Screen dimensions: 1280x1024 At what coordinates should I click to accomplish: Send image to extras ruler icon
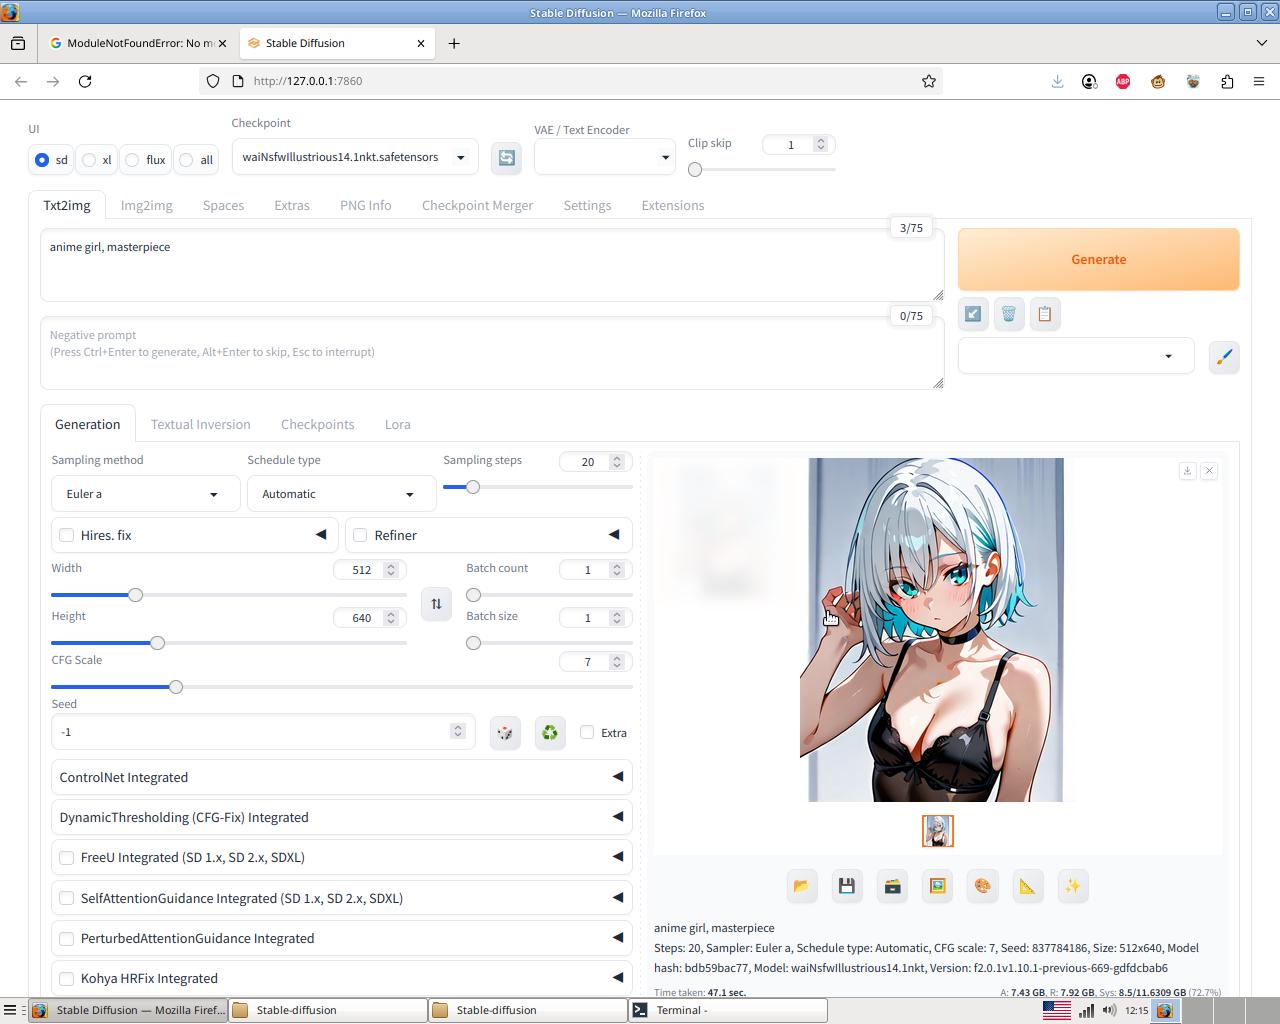1028,886
